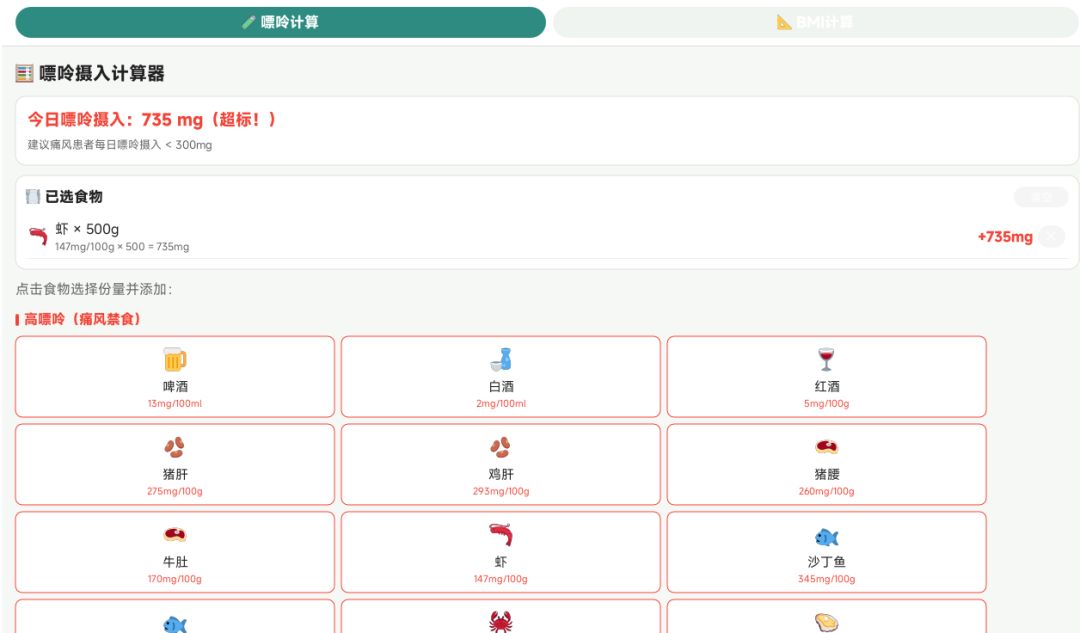Click the 147mg/100g × 500 = 735mg formula
Image resolution: width=1080 pixels, height=633 pixels.
pos(122,247)
